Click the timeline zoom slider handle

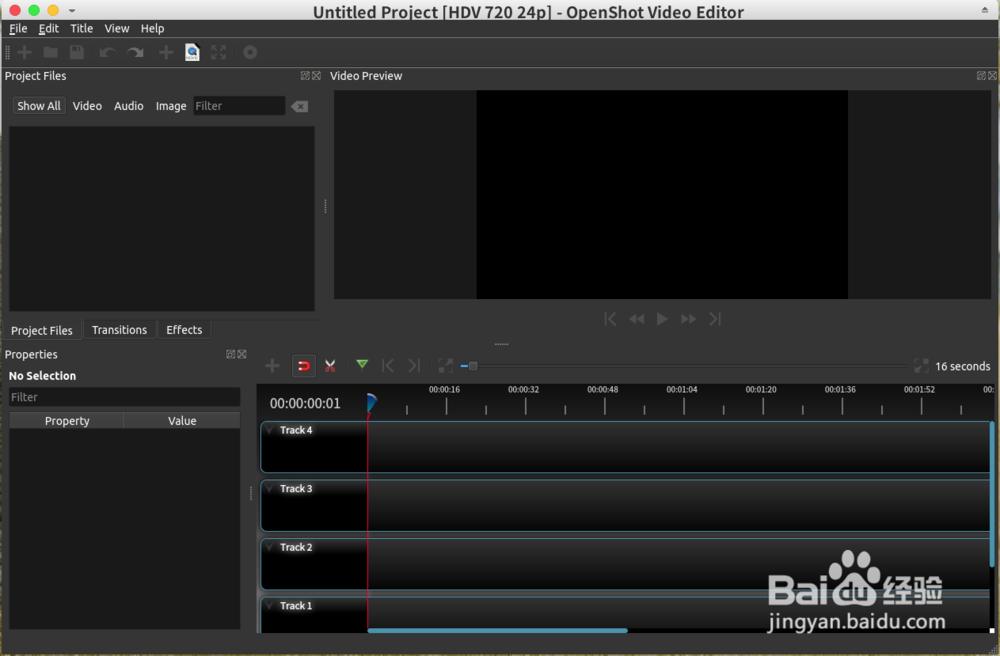click(473, 366)
